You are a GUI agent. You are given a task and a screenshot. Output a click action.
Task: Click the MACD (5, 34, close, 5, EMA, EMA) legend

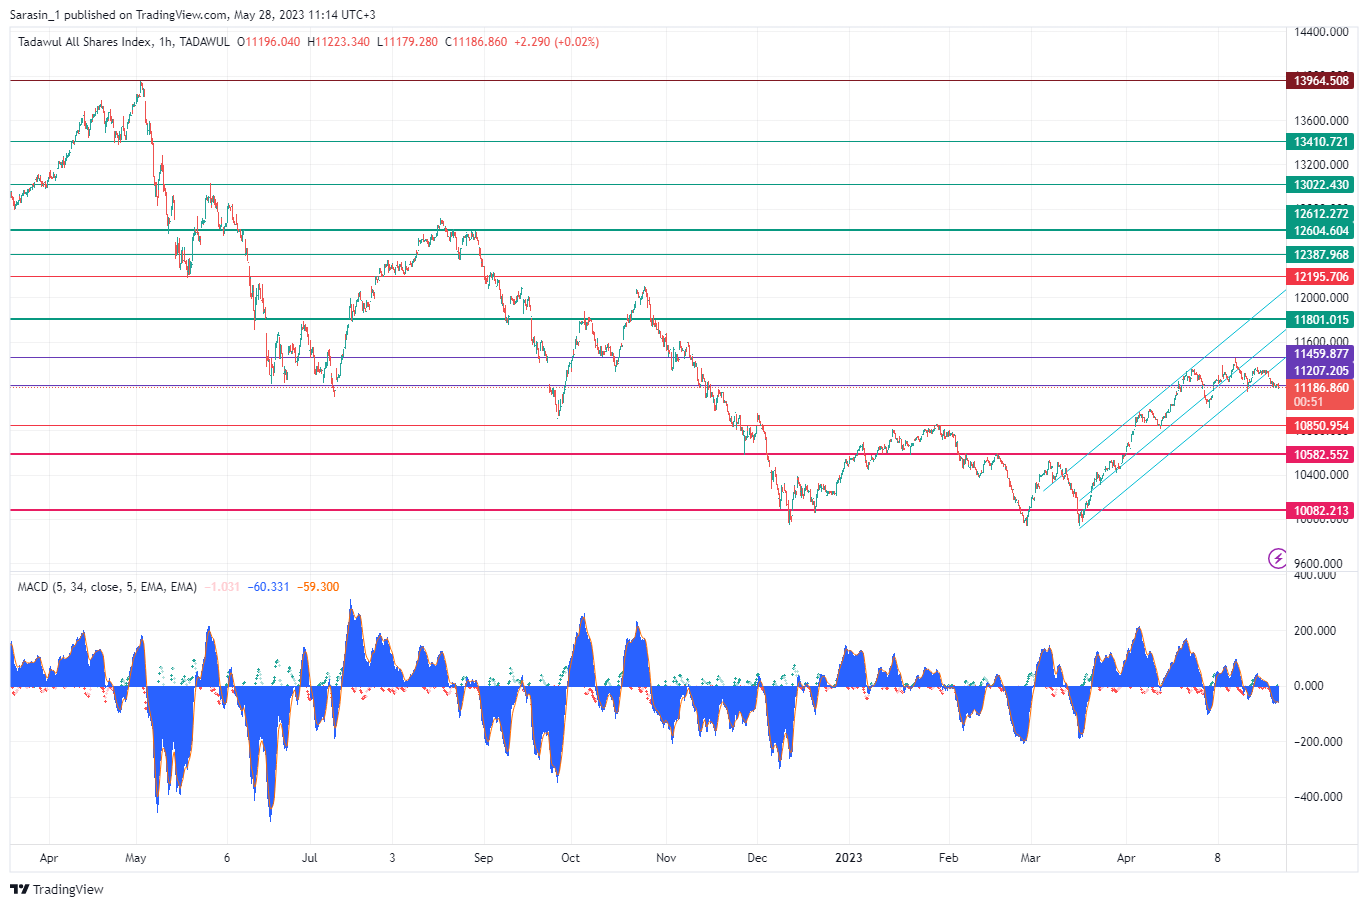107,587
